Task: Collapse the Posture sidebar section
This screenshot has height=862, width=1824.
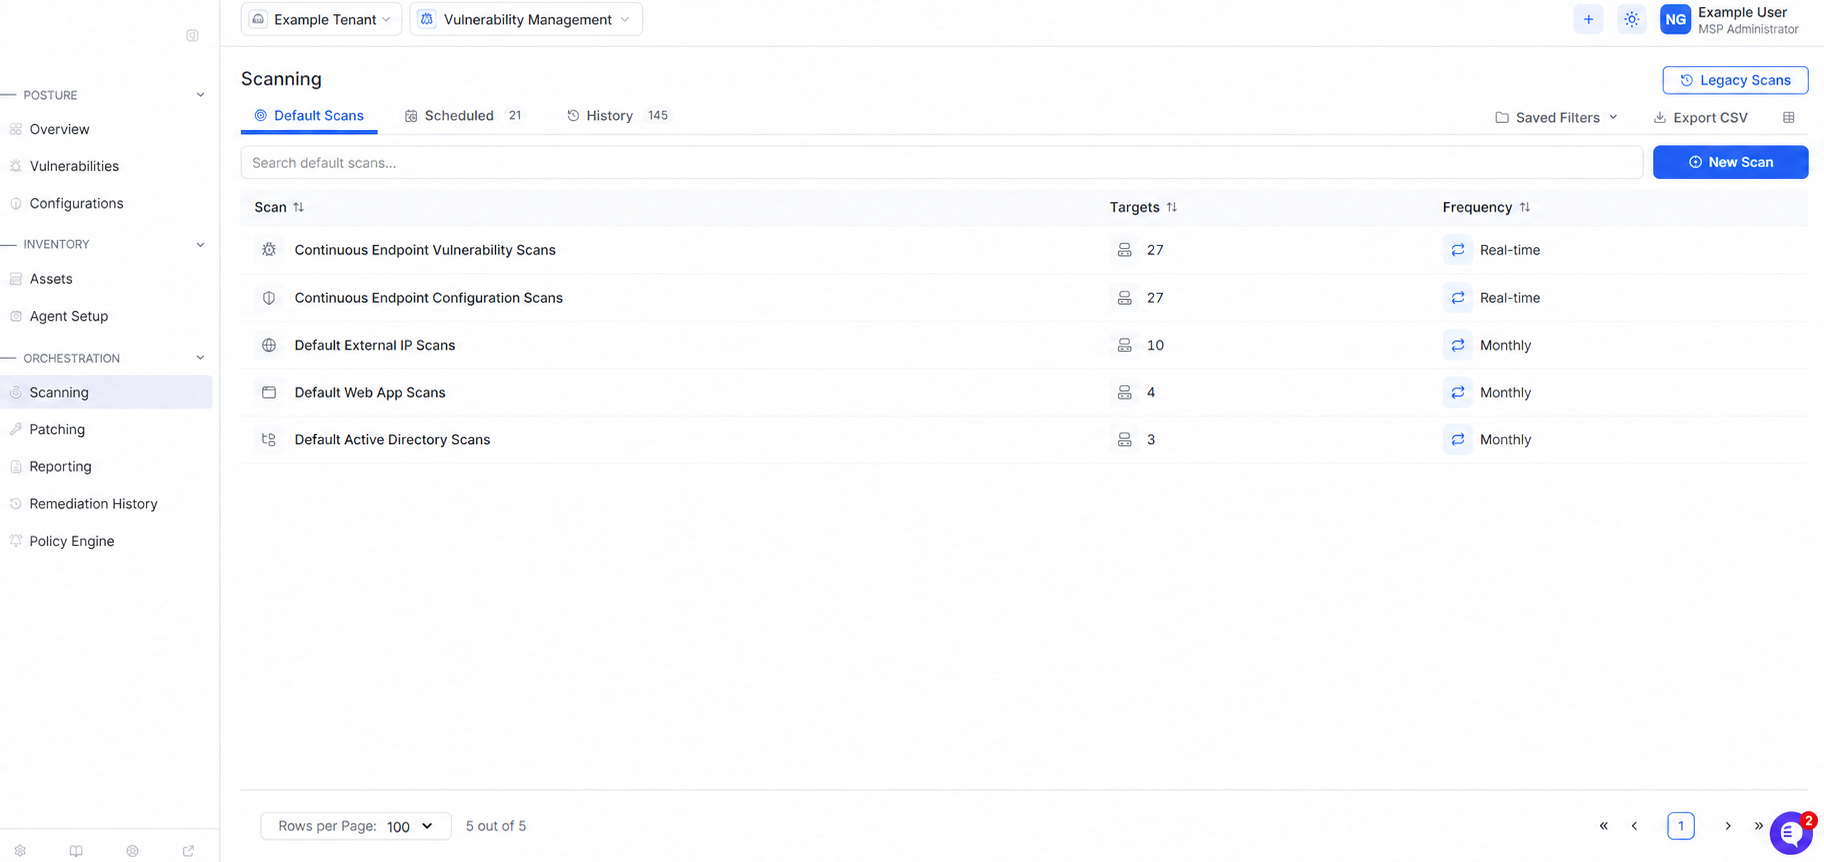Action: [x=200, y=95]
